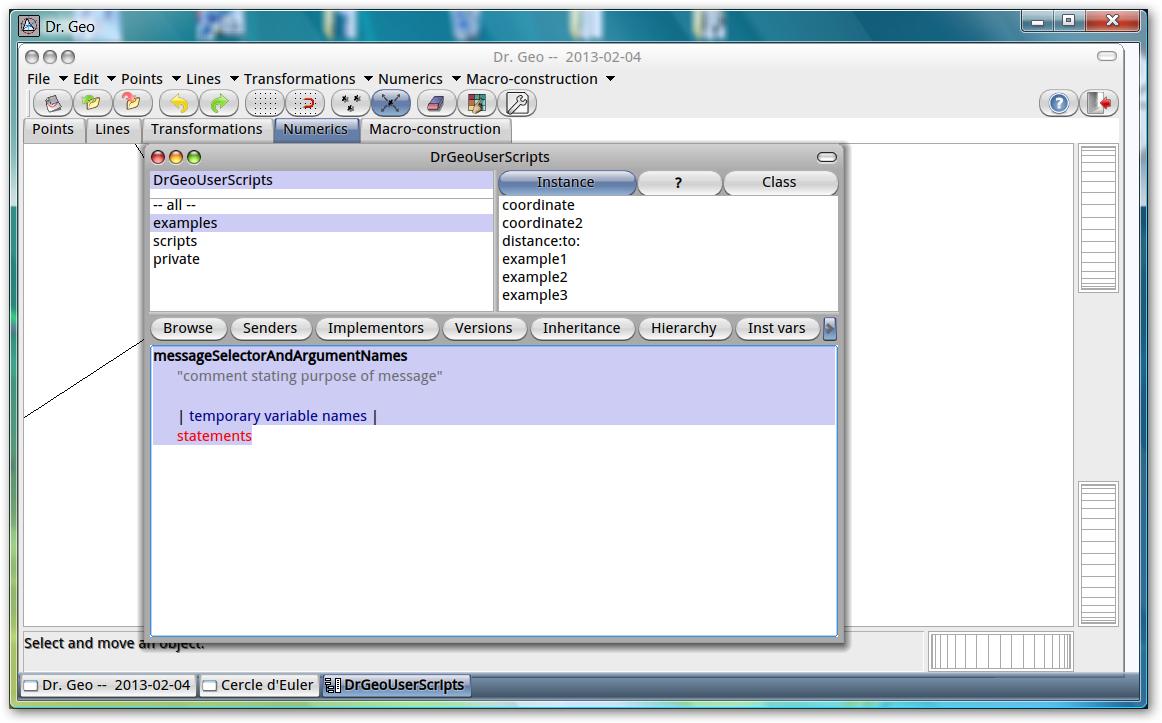This screenshot has height=723, width=1162.
Task: Switch to the Macro-construction tab
Action: click(435, 130)
